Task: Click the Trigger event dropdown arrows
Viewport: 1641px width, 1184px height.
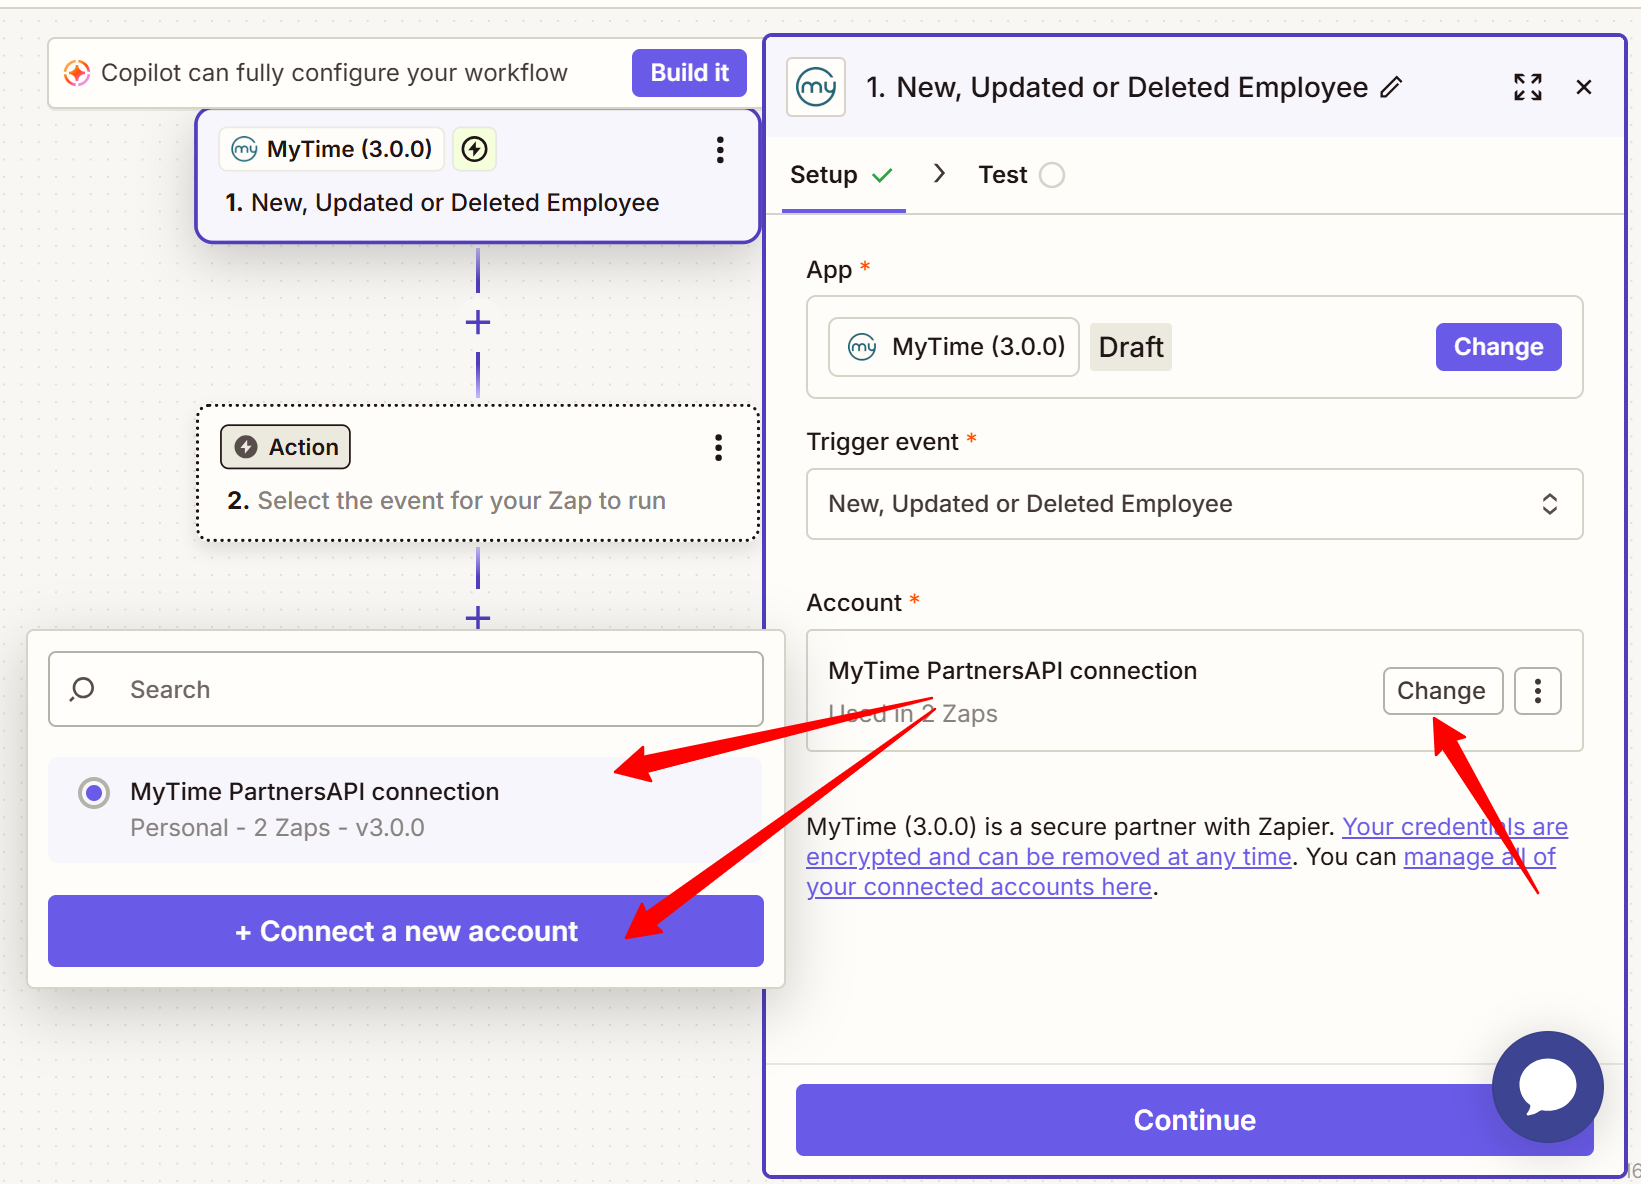Action: (1549, 504)
